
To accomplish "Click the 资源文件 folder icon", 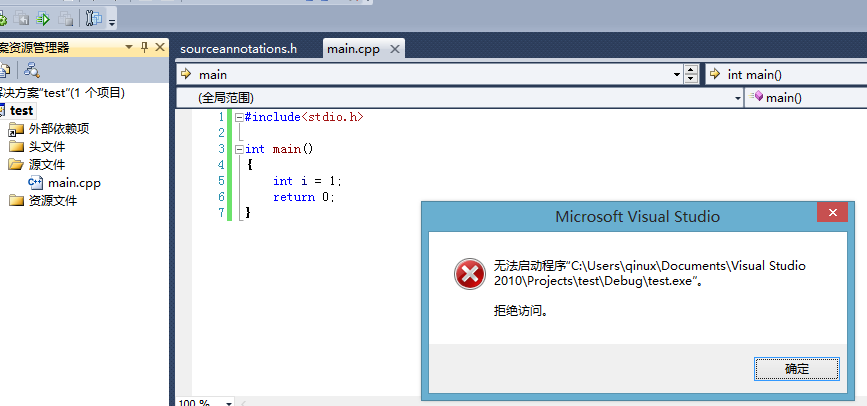I will (16, 201).
